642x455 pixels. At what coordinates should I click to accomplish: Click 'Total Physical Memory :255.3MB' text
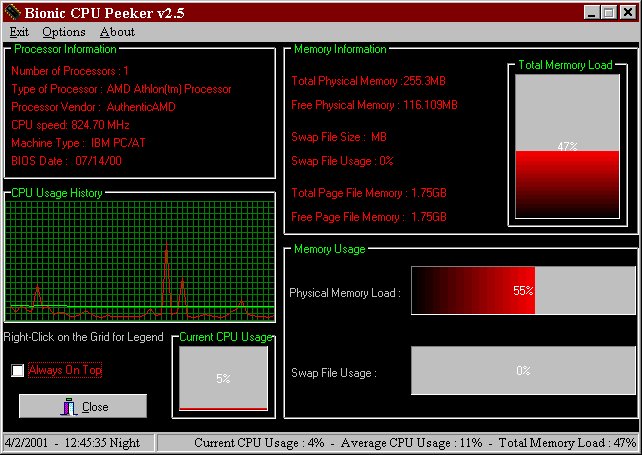368,81
